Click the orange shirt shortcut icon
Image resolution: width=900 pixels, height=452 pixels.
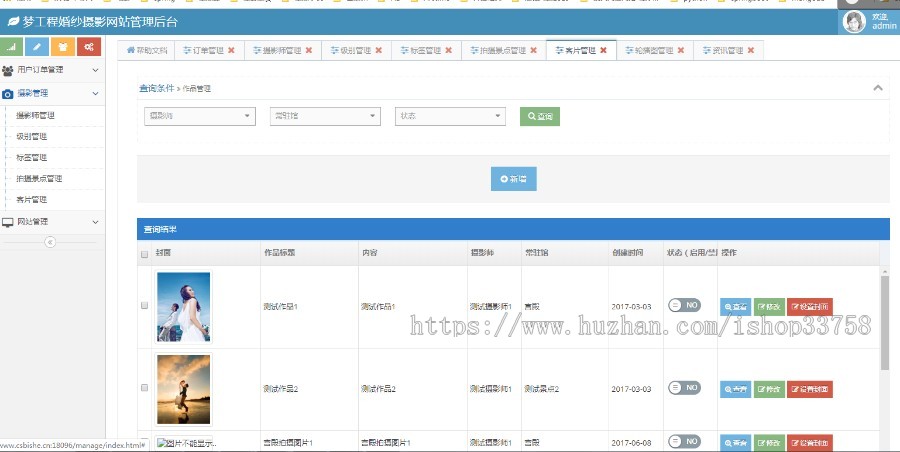pos(63,47)
